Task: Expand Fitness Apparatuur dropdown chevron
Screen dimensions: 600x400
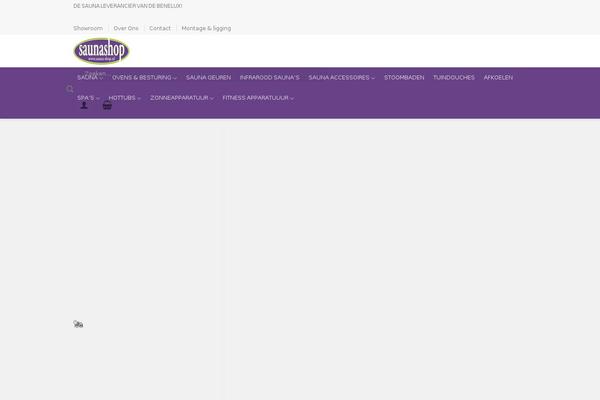Action: (x=292, y=98)
